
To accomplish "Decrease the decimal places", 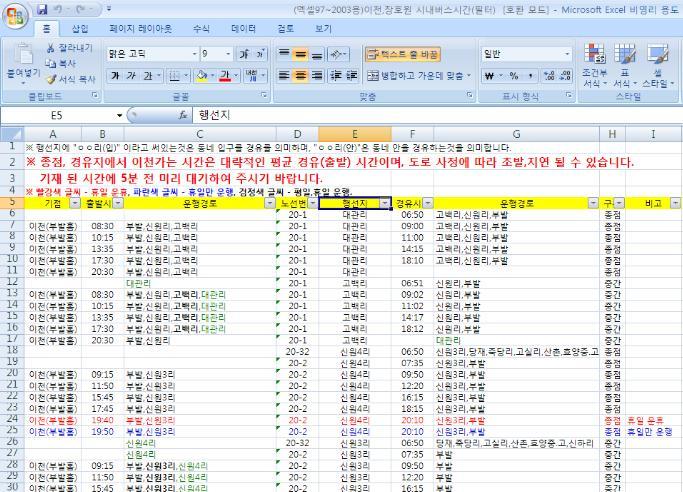I will [566, 76].
